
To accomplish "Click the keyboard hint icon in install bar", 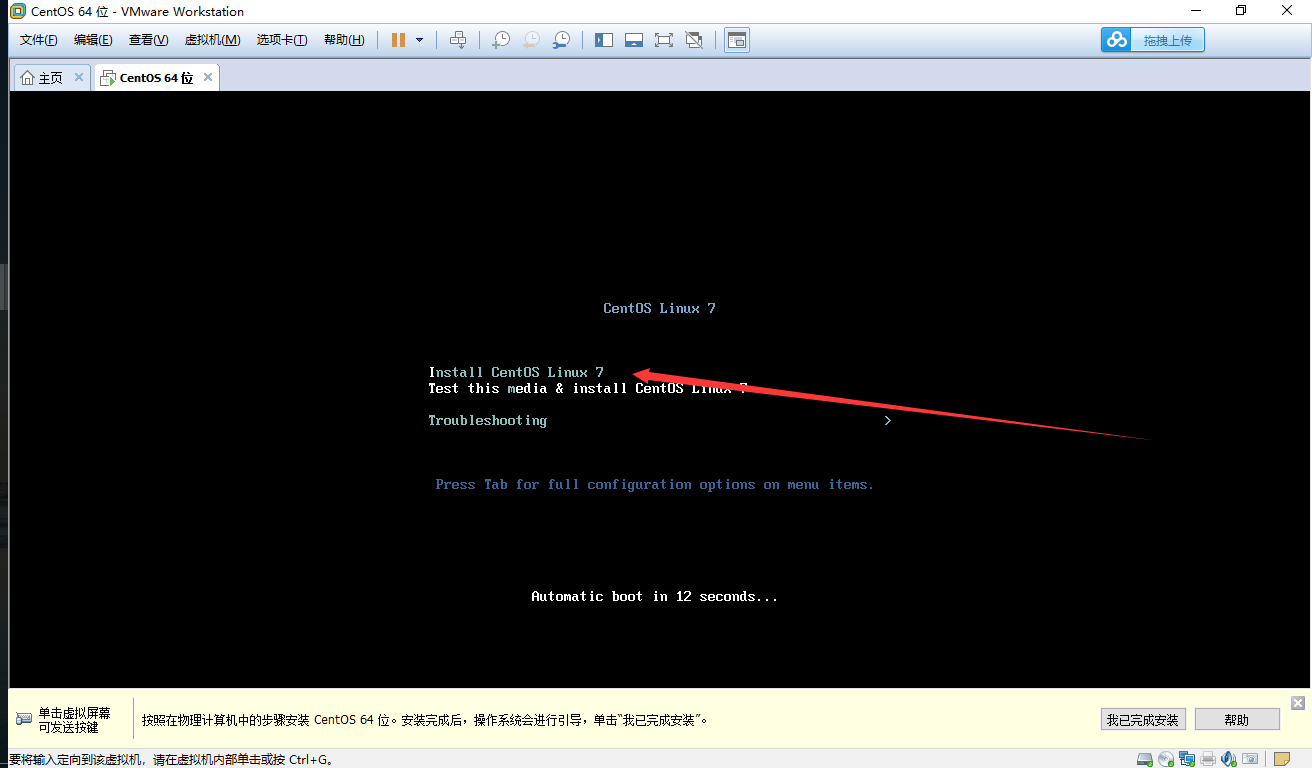I will pos(24,719).
